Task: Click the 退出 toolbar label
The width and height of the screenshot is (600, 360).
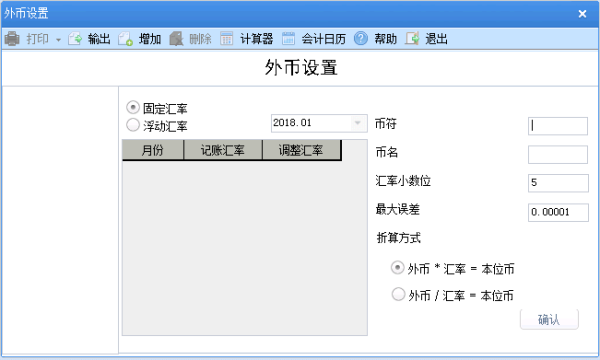Action: coord(437,39)
